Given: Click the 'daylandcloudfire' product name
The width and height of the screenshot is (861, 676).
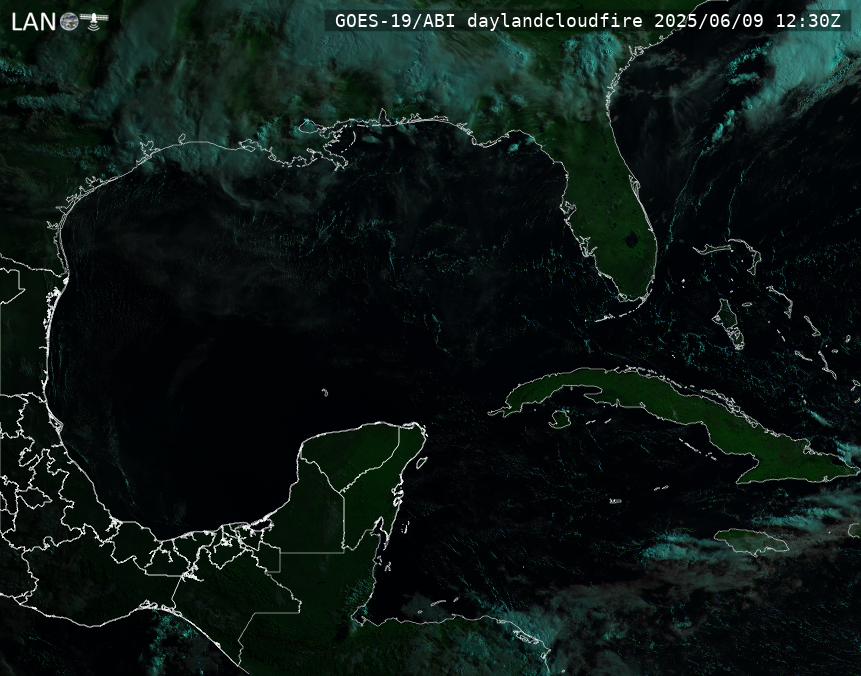Looking at the screenshot, I should (555, 21).
